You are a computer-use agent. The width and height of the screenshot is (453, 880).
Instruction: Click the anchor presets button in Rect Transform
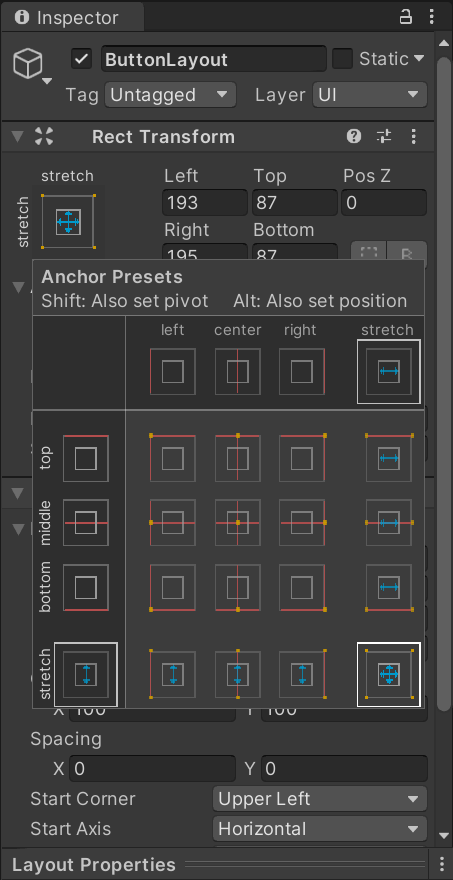67,222
